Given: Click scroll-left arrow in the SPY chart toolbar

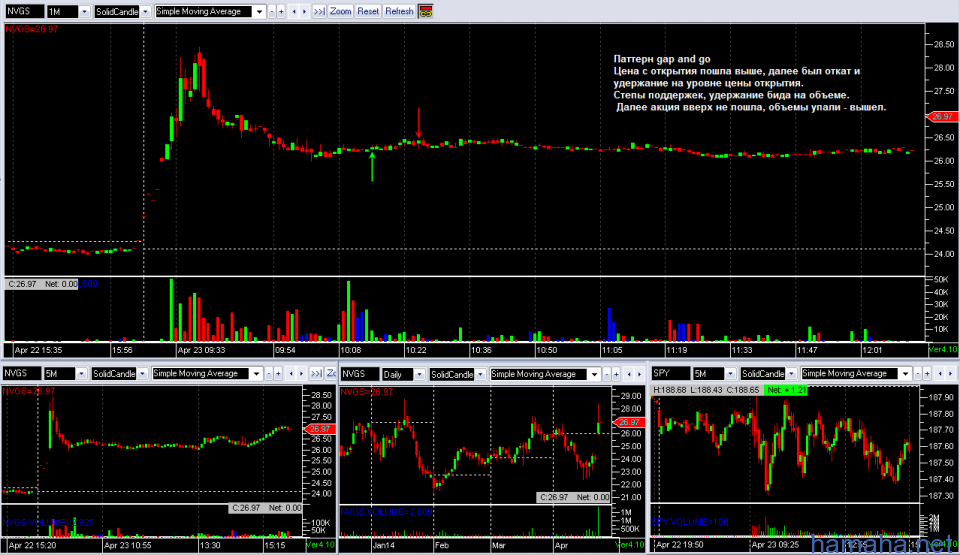Looking at the screenshot, I should tap(940, 374).
